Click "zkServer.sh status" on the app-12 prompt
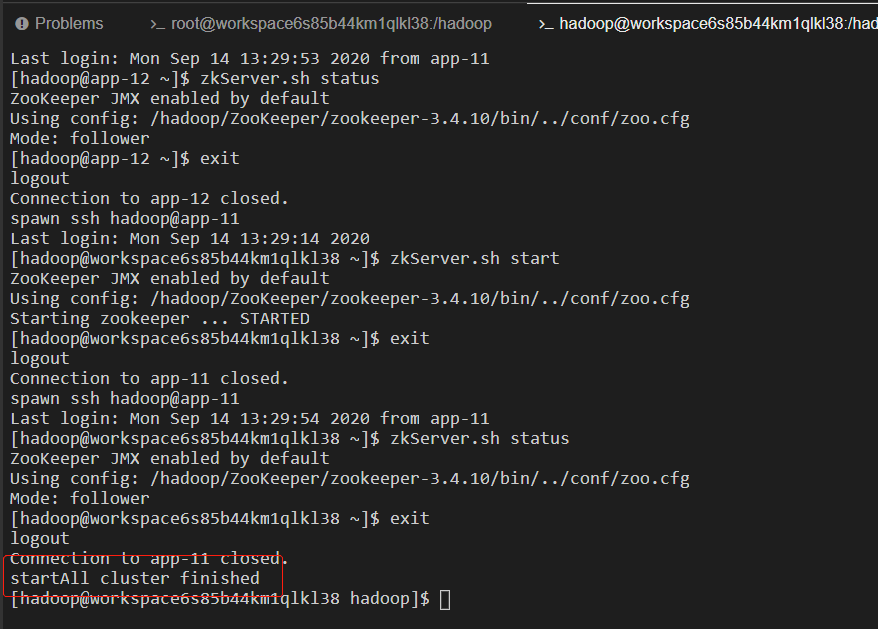This screenshot has height=629, width=878. (x=289, y=78)
